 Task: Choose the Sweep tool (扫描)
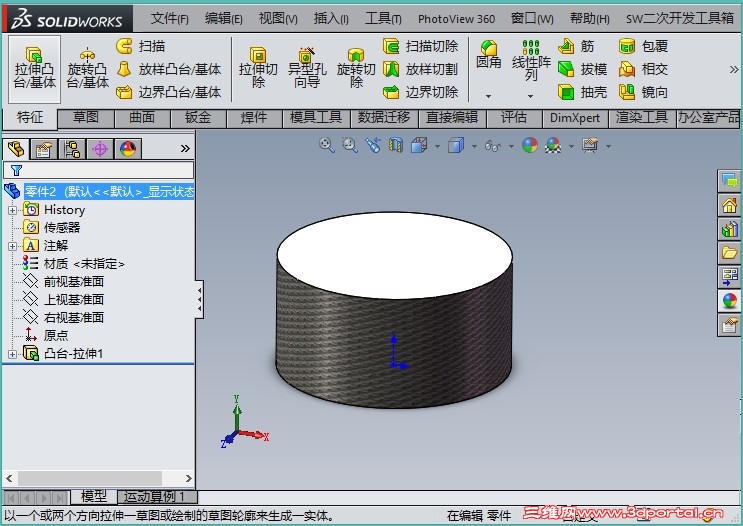tap(141, 46)
